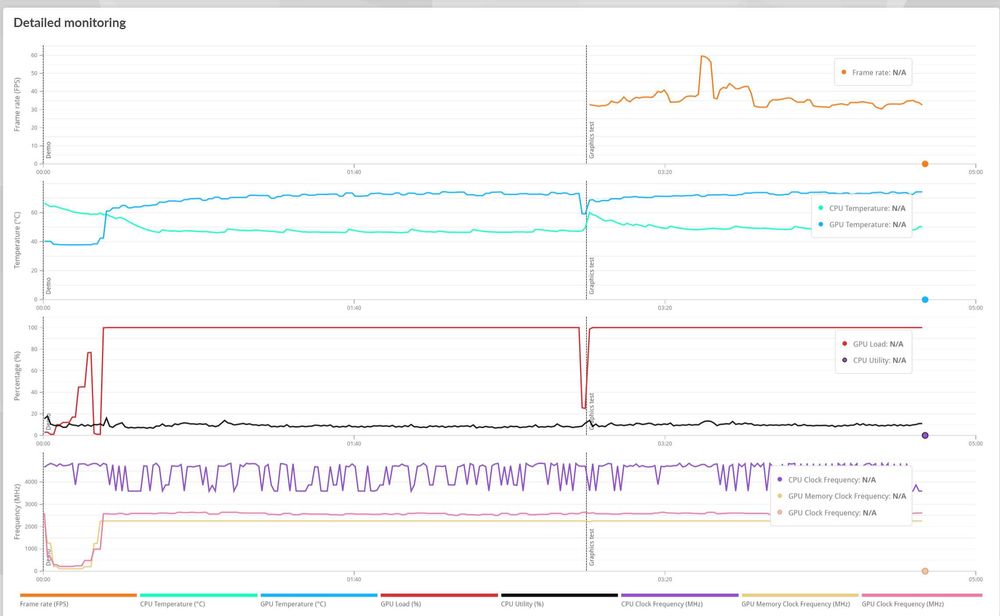Click the Graphics test marker in frame rate chart

click(592, 140)
